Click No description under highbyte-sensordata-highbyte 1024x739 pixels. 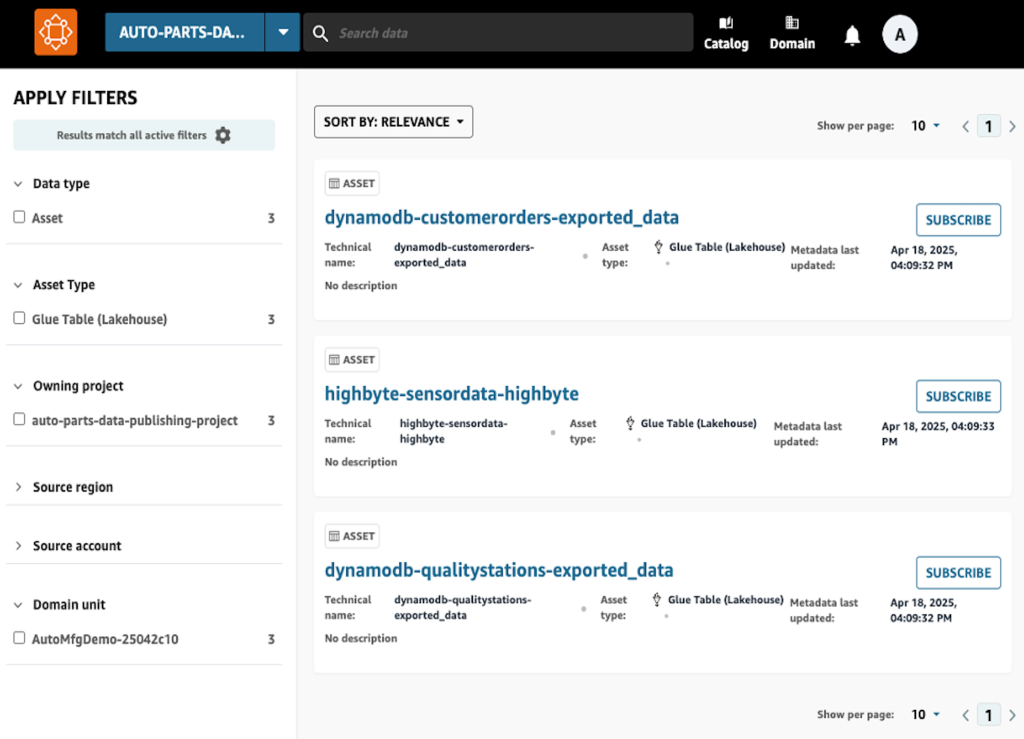click(x=360, y=462)
